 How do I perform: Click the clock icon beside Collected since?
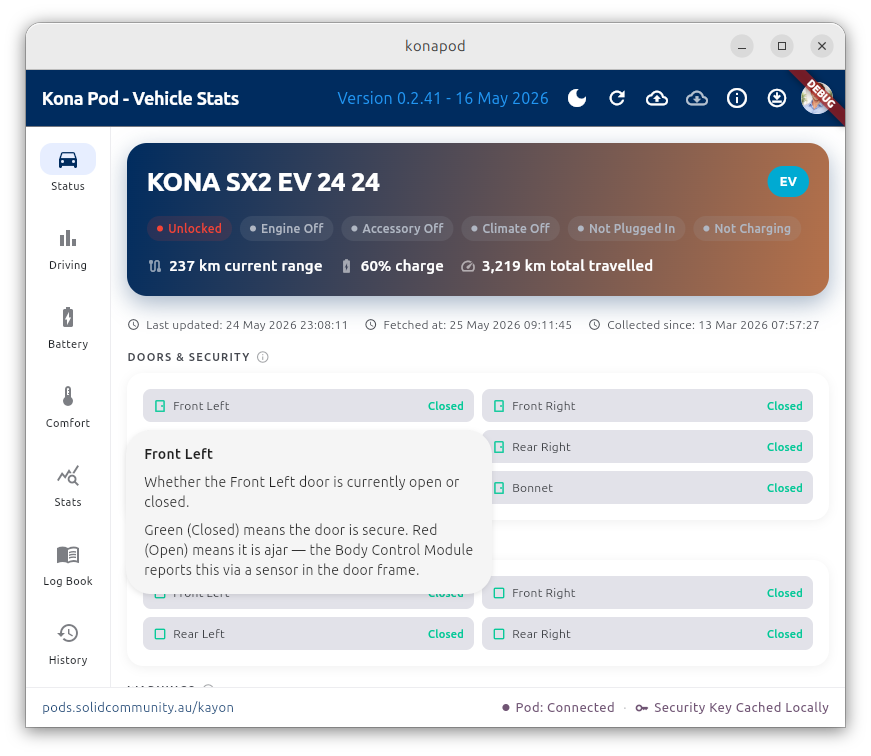tap(594, 325)
